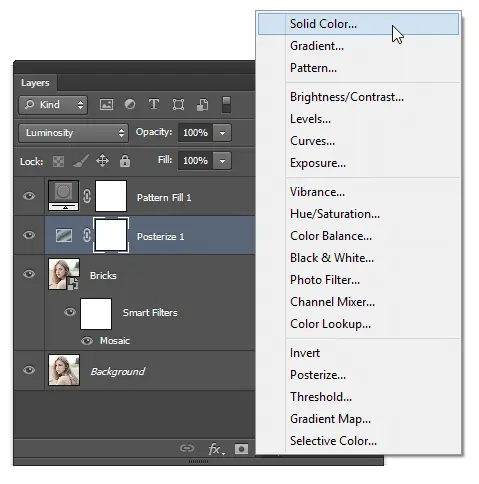Choose Selective Color... adjustment

358,441
